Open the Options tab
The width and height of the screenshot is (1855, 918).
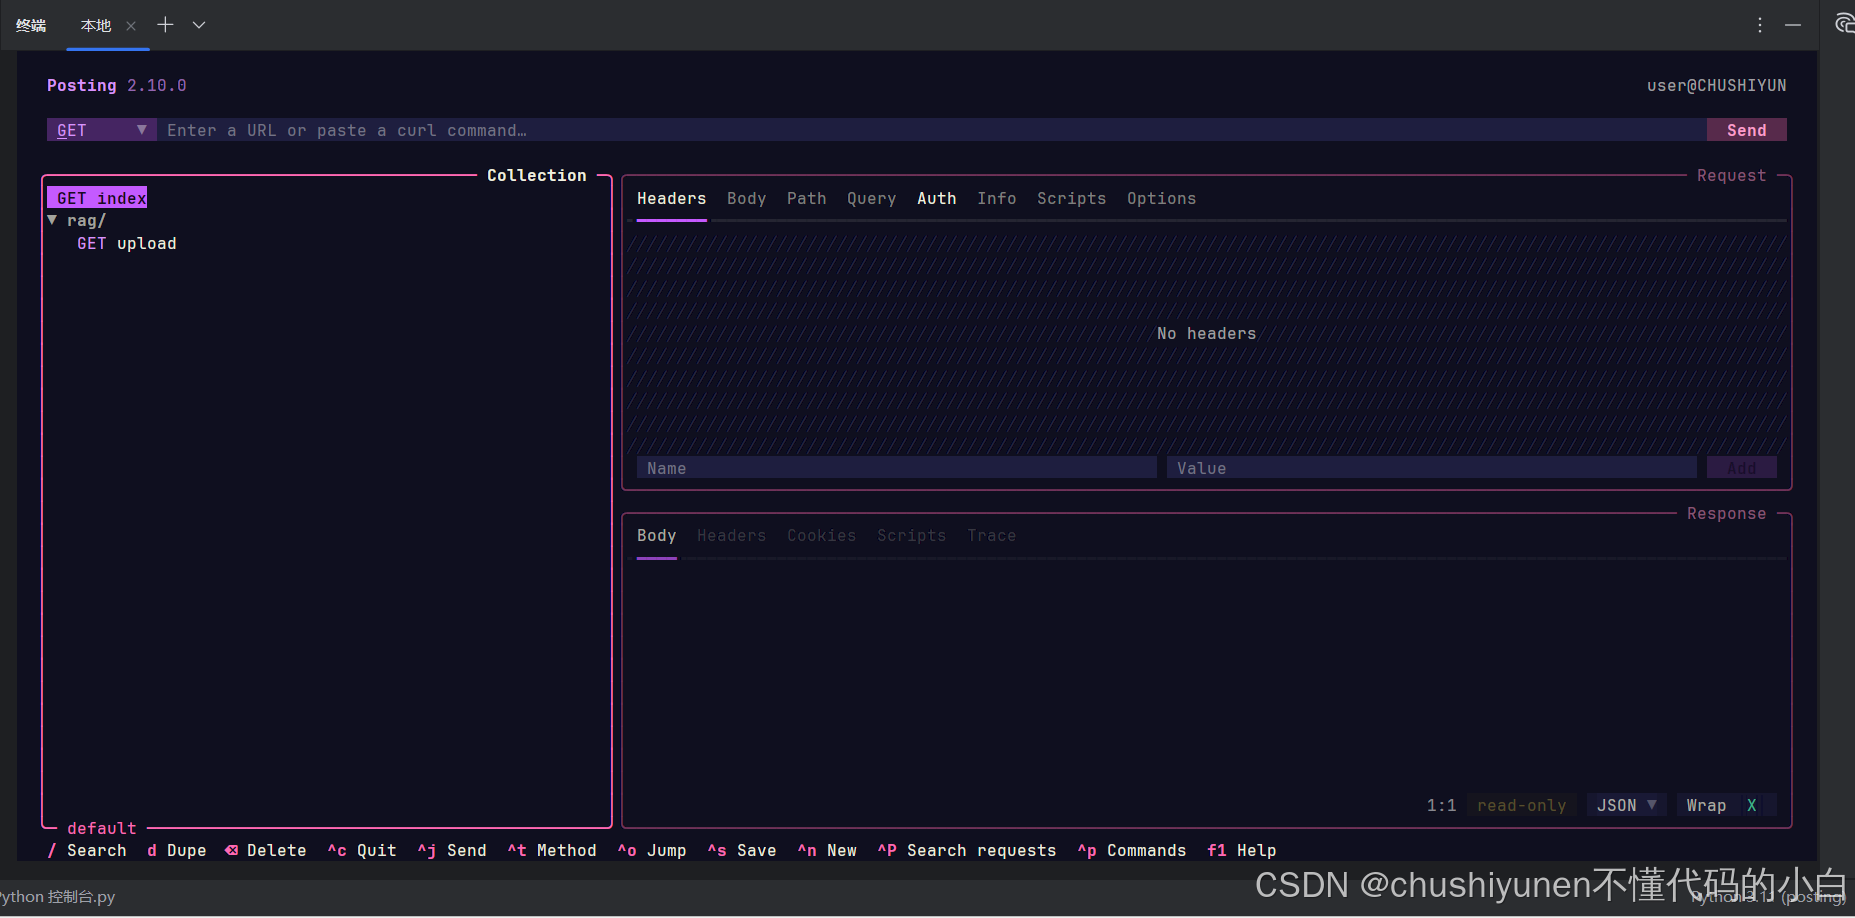[x=1161, y=199]
